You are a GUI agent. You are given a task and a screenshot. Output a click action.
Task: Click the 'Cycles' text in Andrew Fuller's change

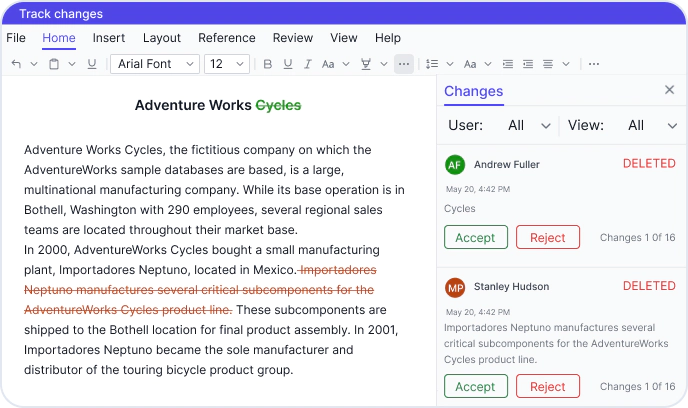coord(459,209)
